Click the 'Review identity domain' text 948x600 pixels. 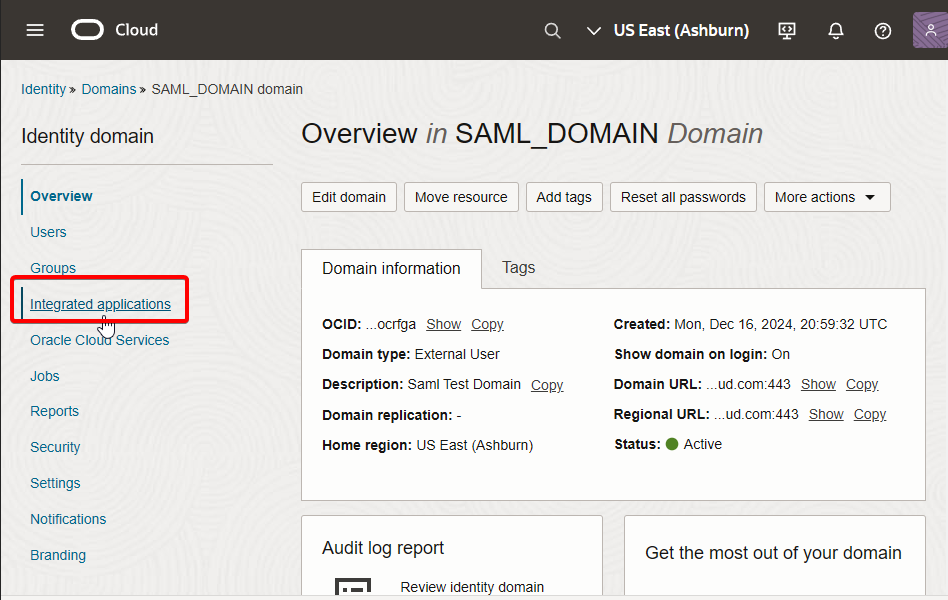pos(472,587)
